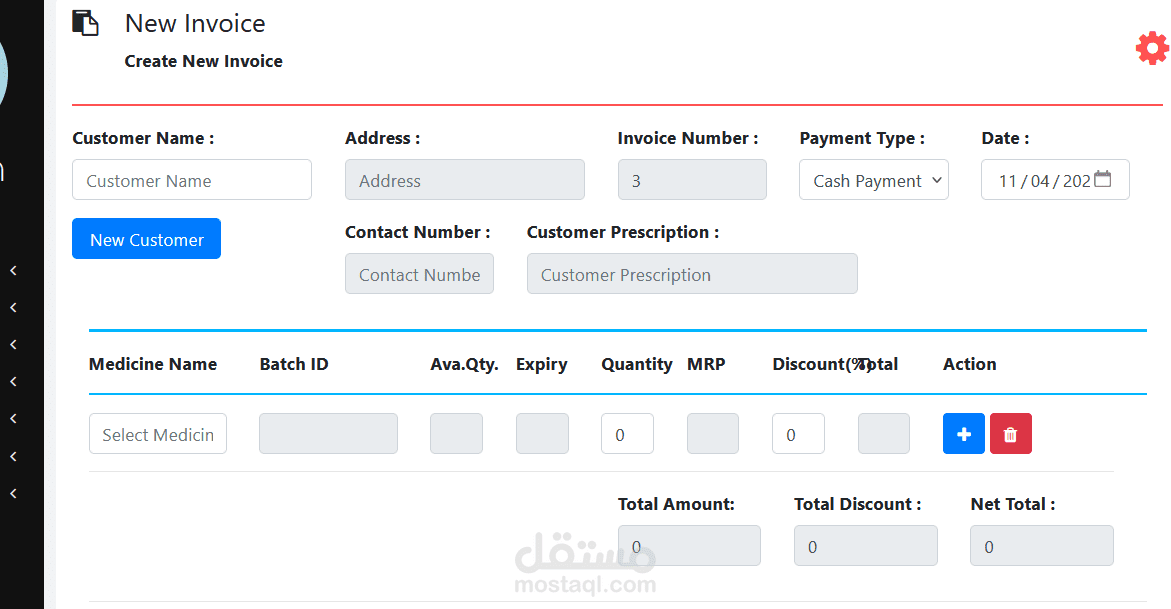
Task: Open the Payment Type dropdown
Action: point(874,179)
